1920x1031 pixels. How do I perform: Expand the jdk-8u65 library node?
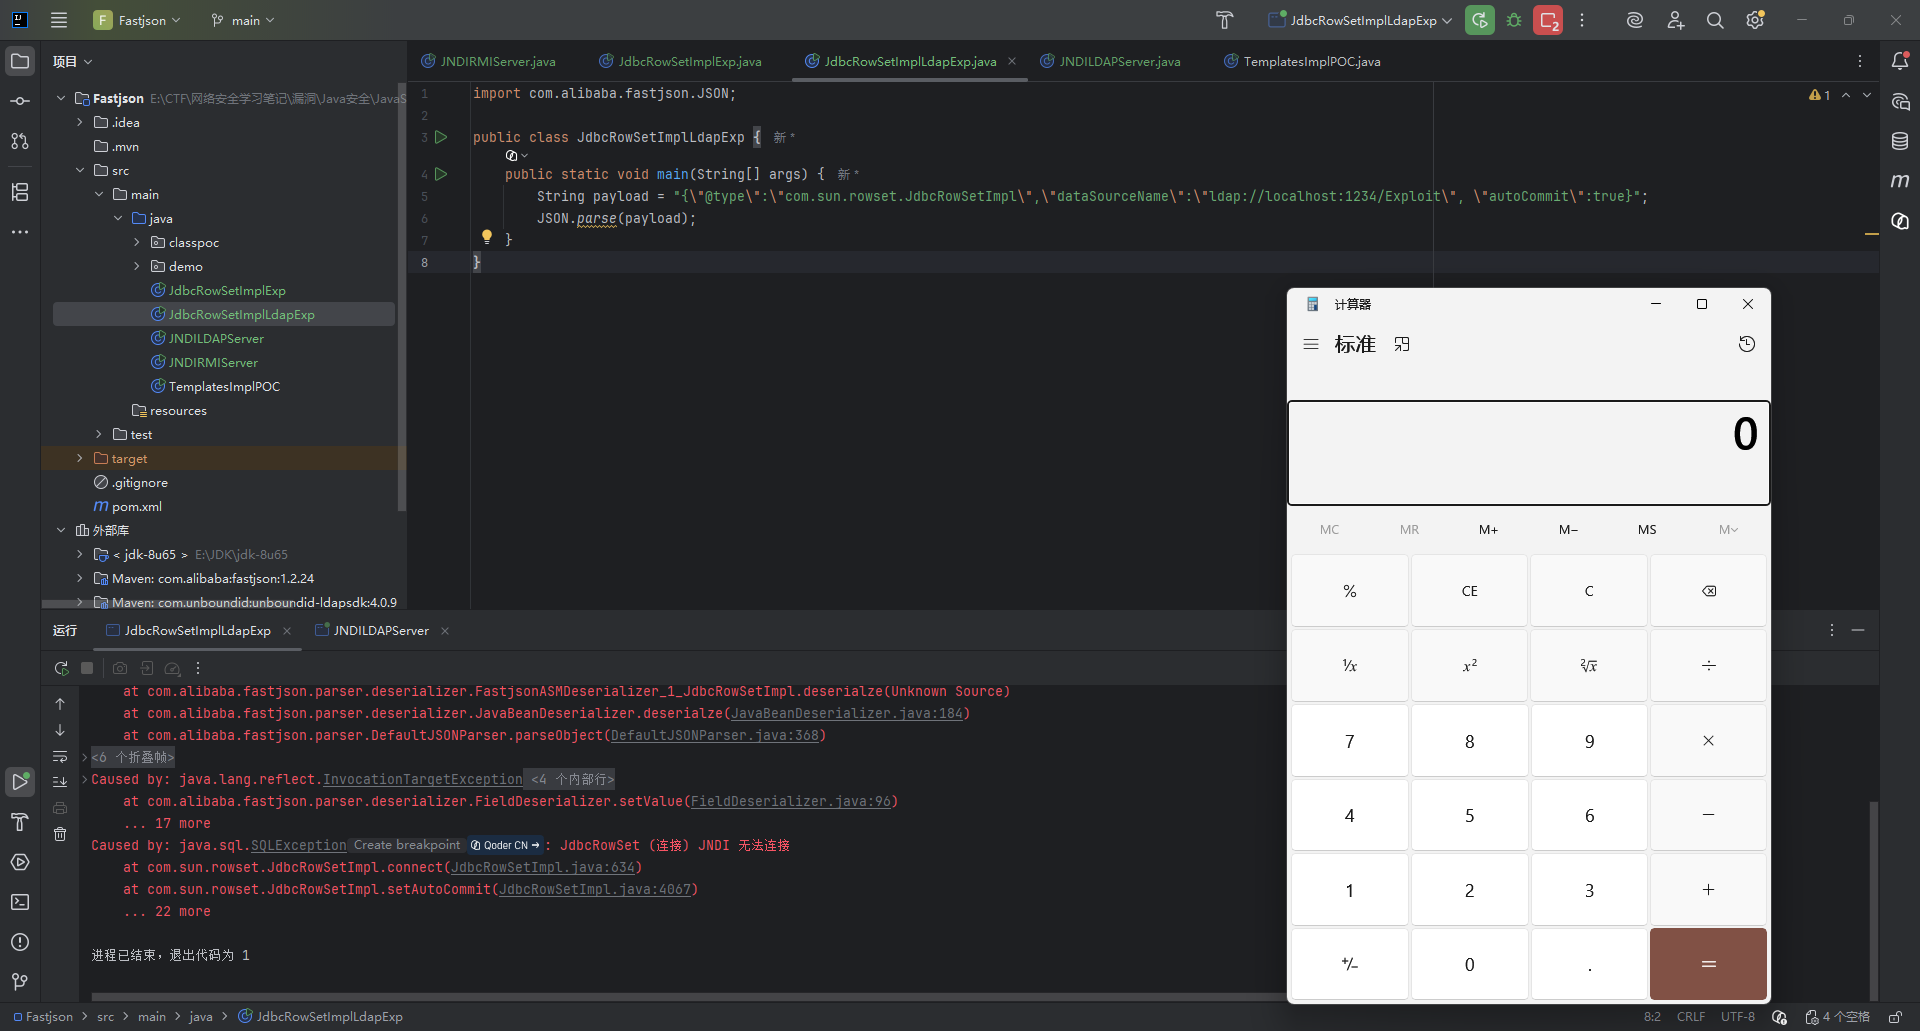pos(80,554)
